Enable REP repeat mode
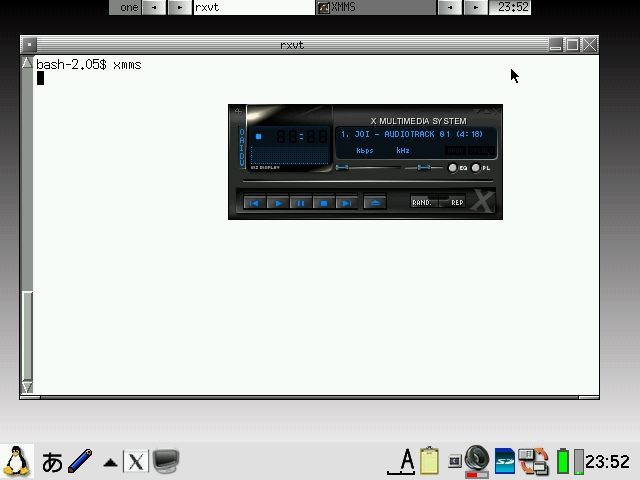 tap(456, 203)
